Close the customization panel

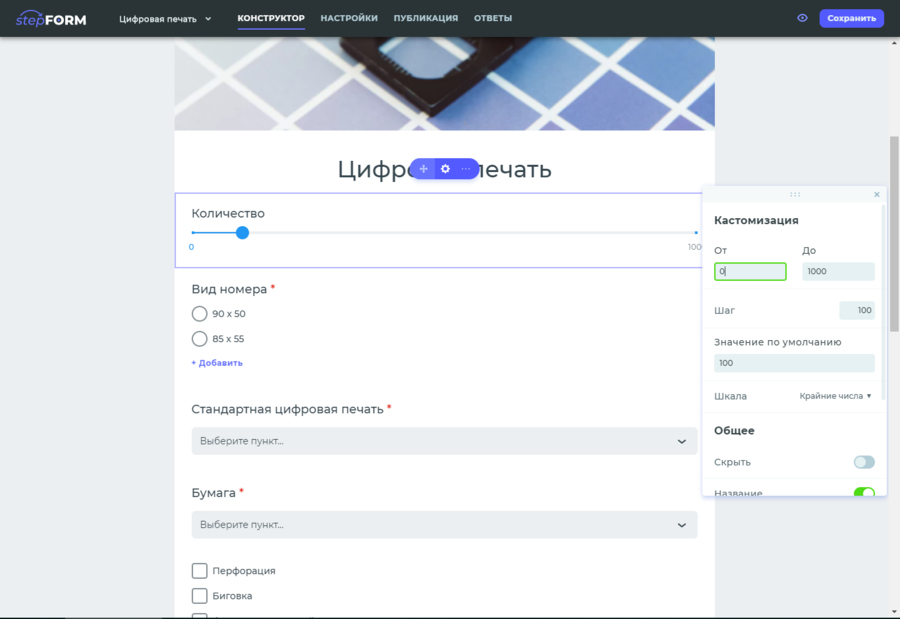coord(876,195)
